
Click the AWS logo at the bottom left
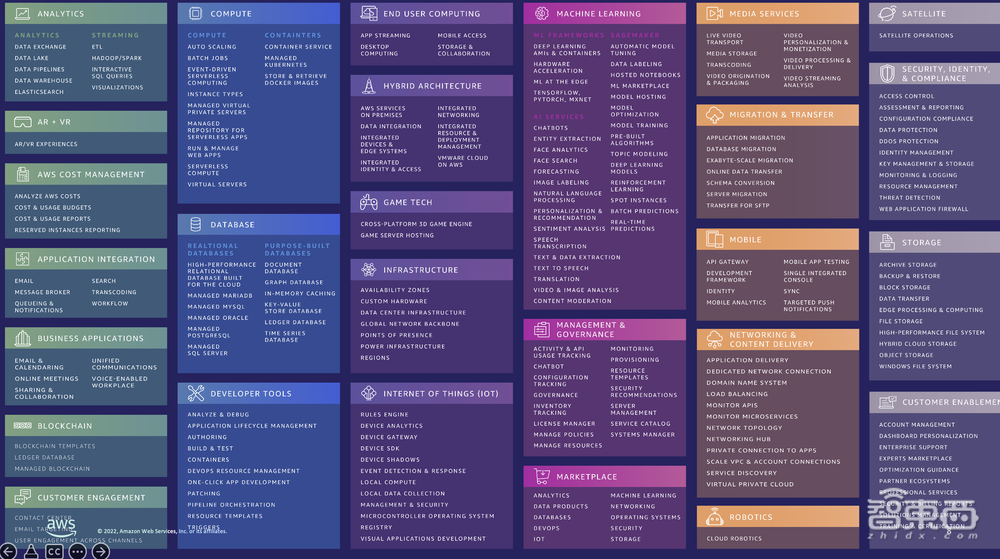tap(60, 526)
